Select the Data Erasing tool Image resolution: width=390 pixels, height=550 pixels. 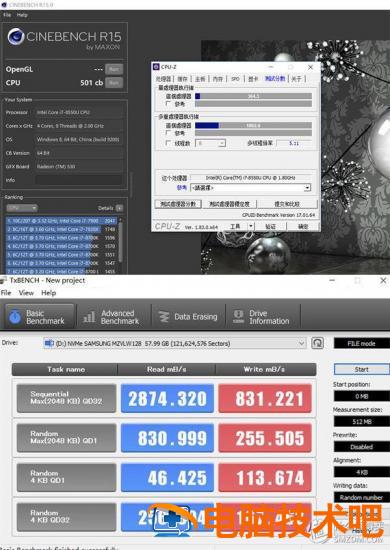tap(188, 317)
